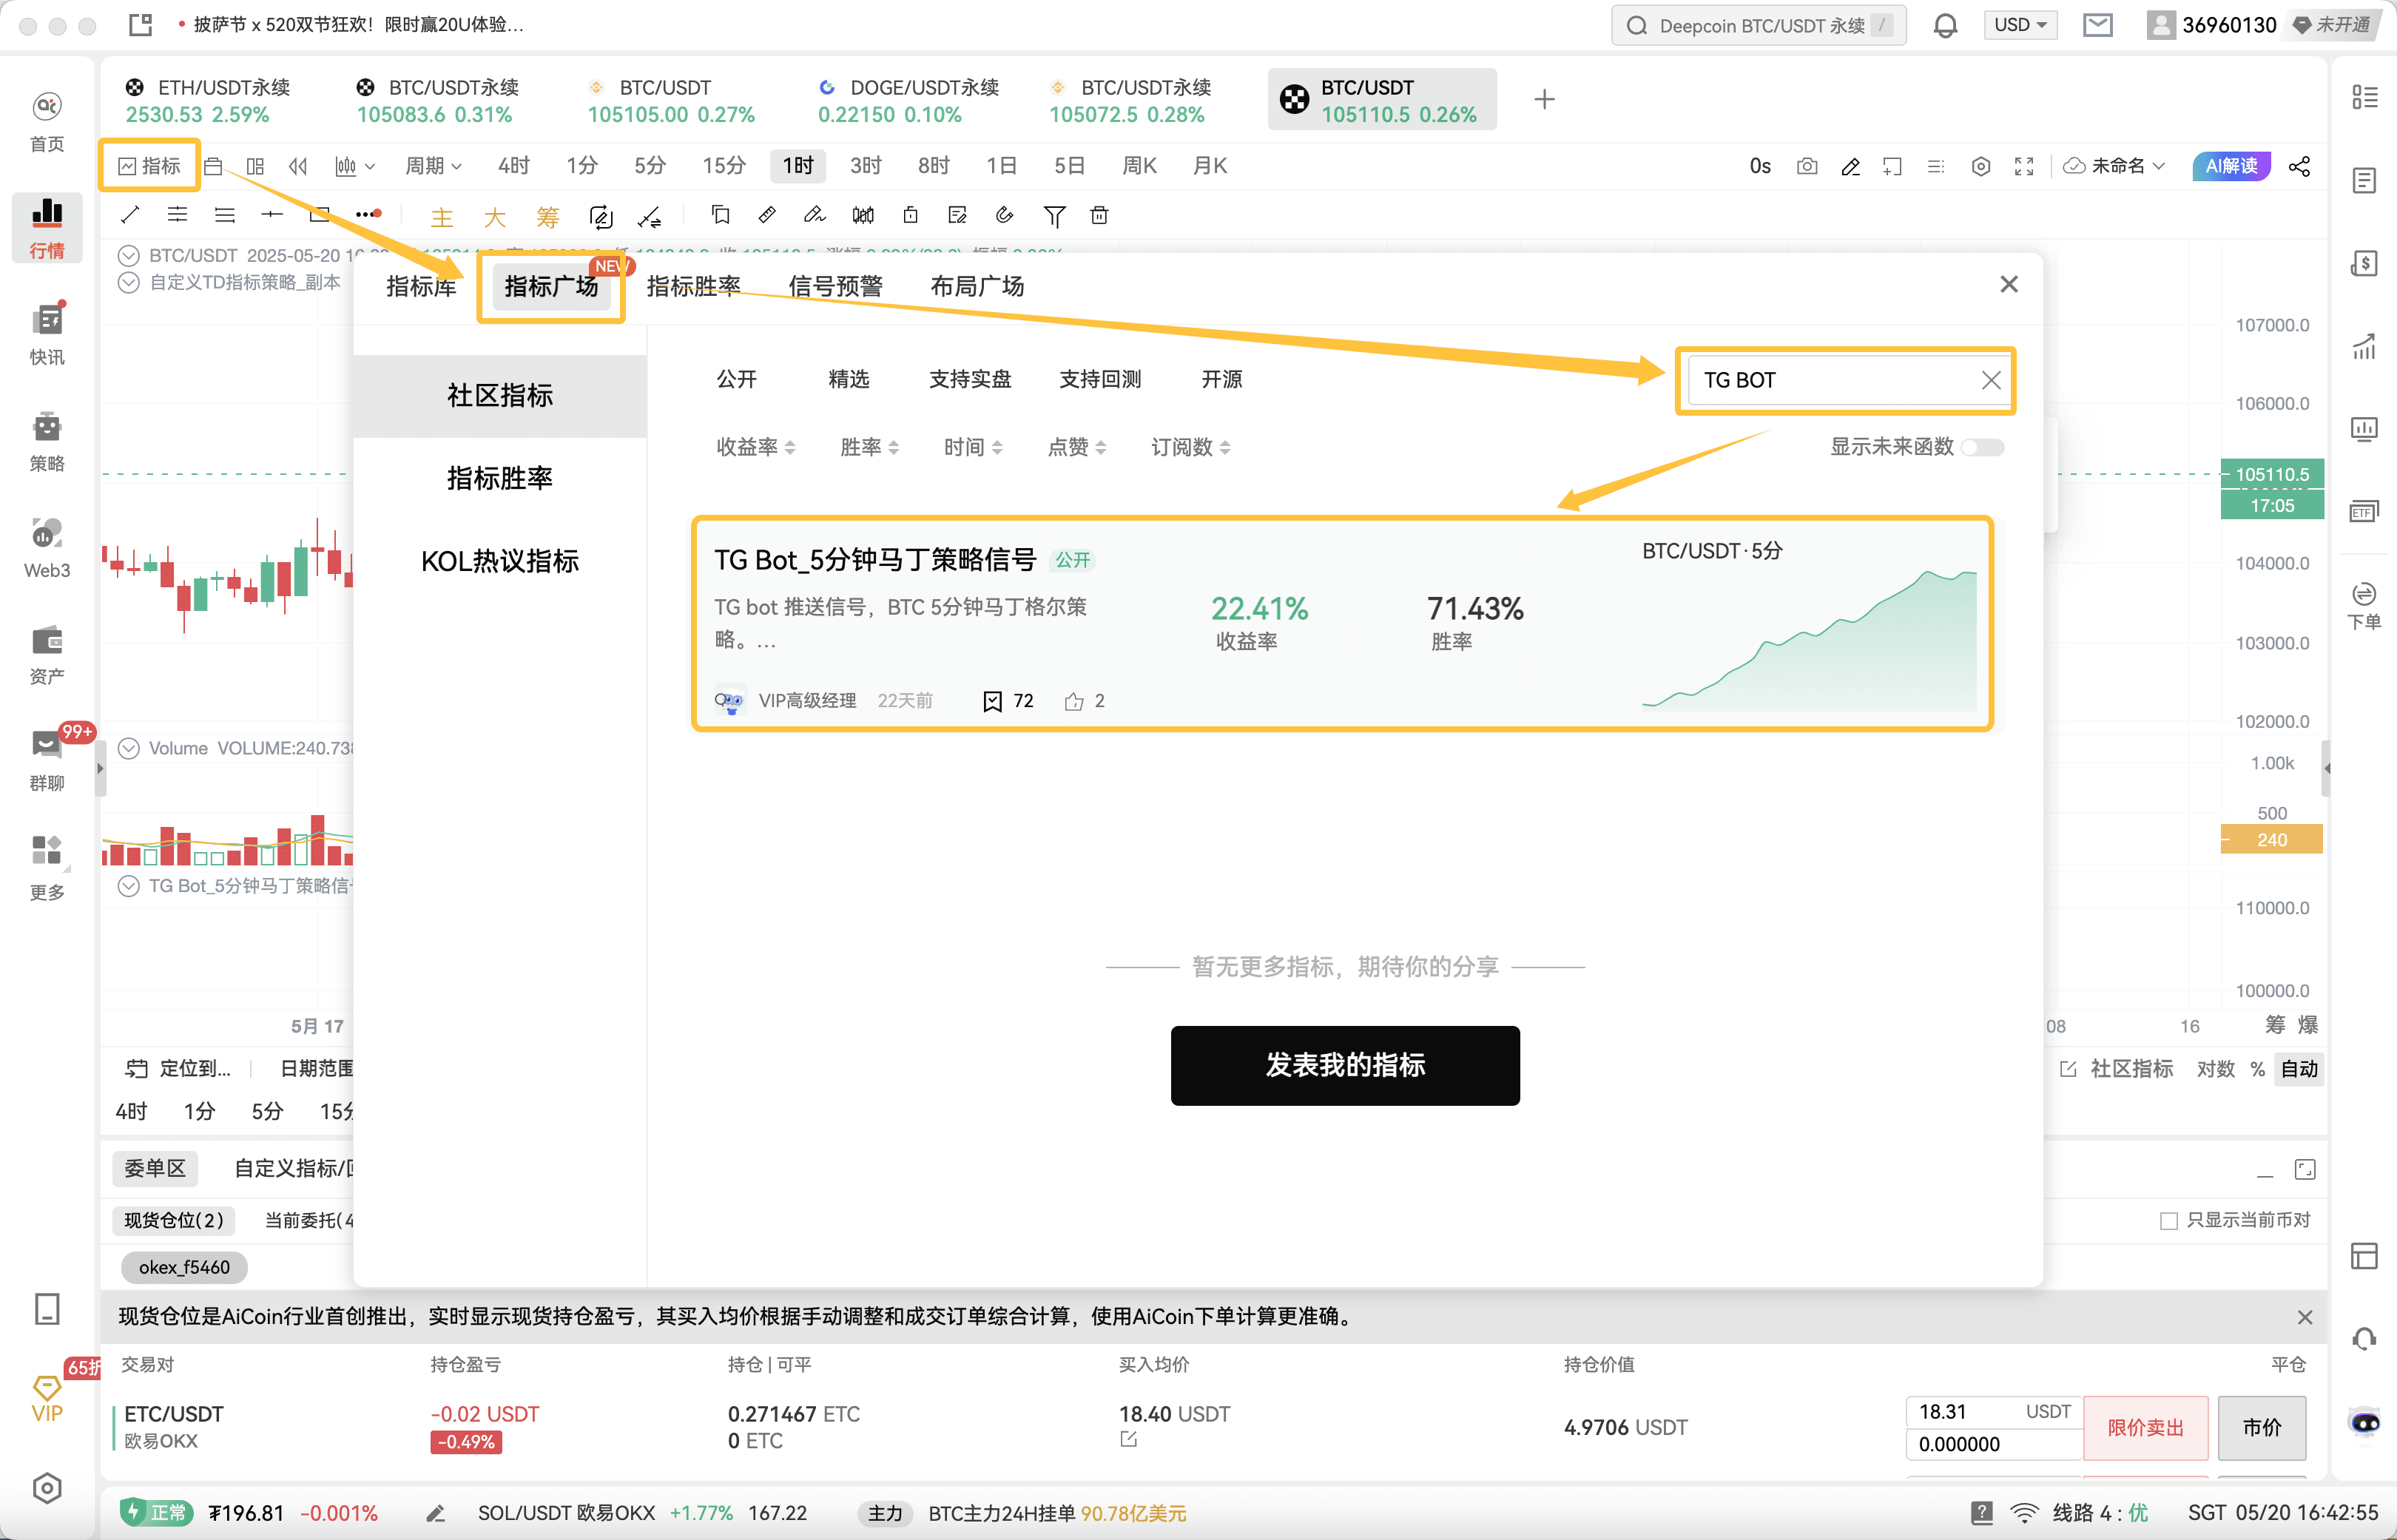
Task: Switch to the 指标库 tab
Action: click(421, 287)
